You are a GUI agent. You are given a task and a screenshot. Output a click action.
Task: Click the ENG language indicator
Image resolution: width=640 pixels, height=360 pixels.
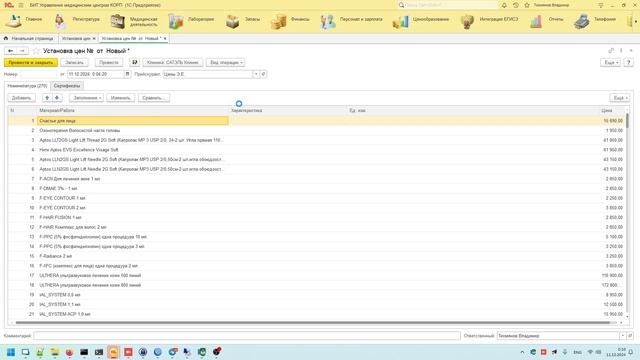(577, 352)
